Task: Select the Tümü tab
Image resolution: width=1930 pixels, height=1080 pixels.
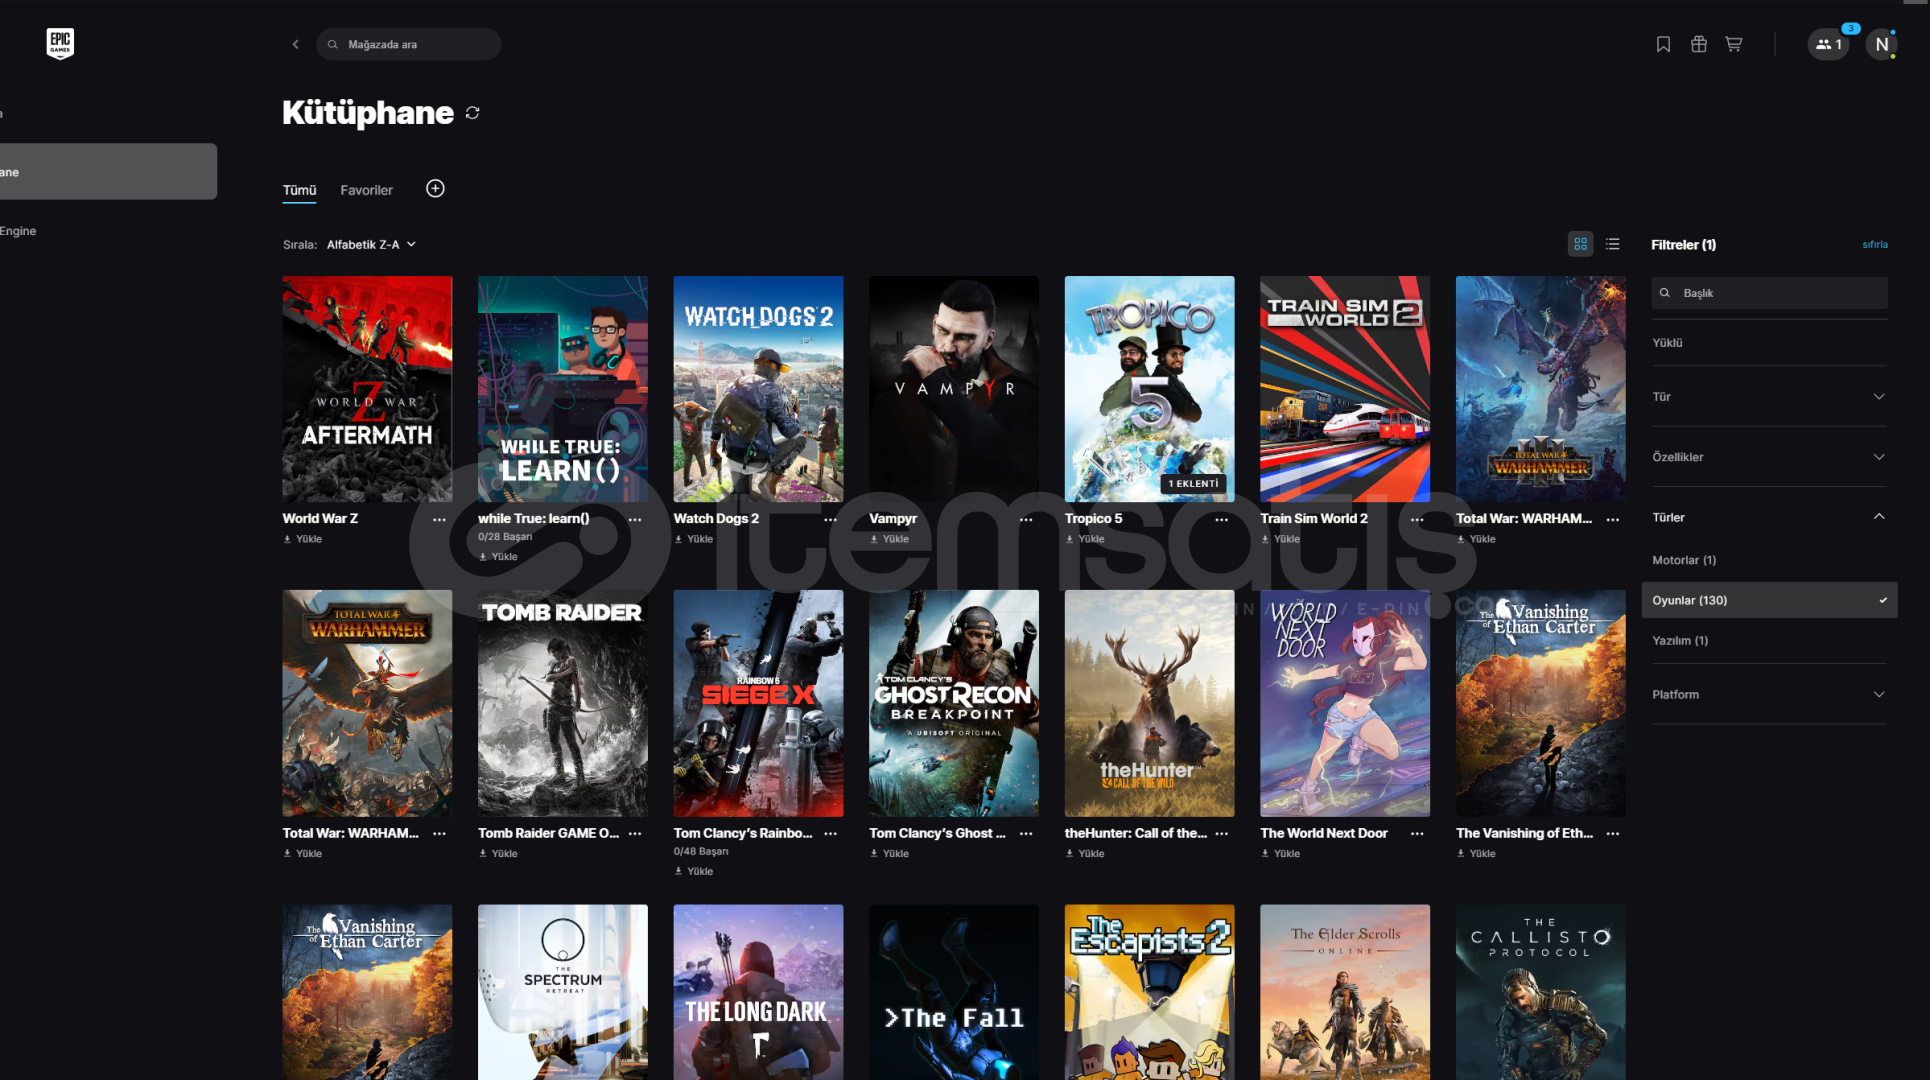Action: (299, 190)
